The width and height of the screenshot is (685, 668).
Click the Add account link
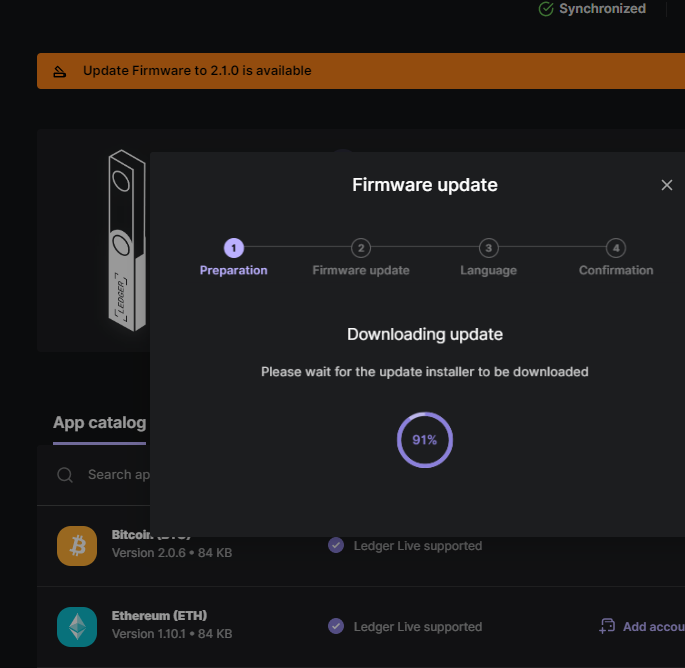pos(653,627)
